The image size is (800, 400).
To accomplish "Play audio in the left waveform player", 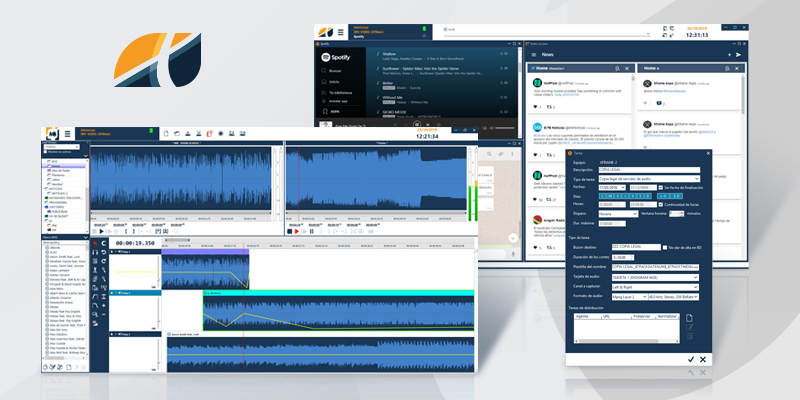I will point(102,231).
